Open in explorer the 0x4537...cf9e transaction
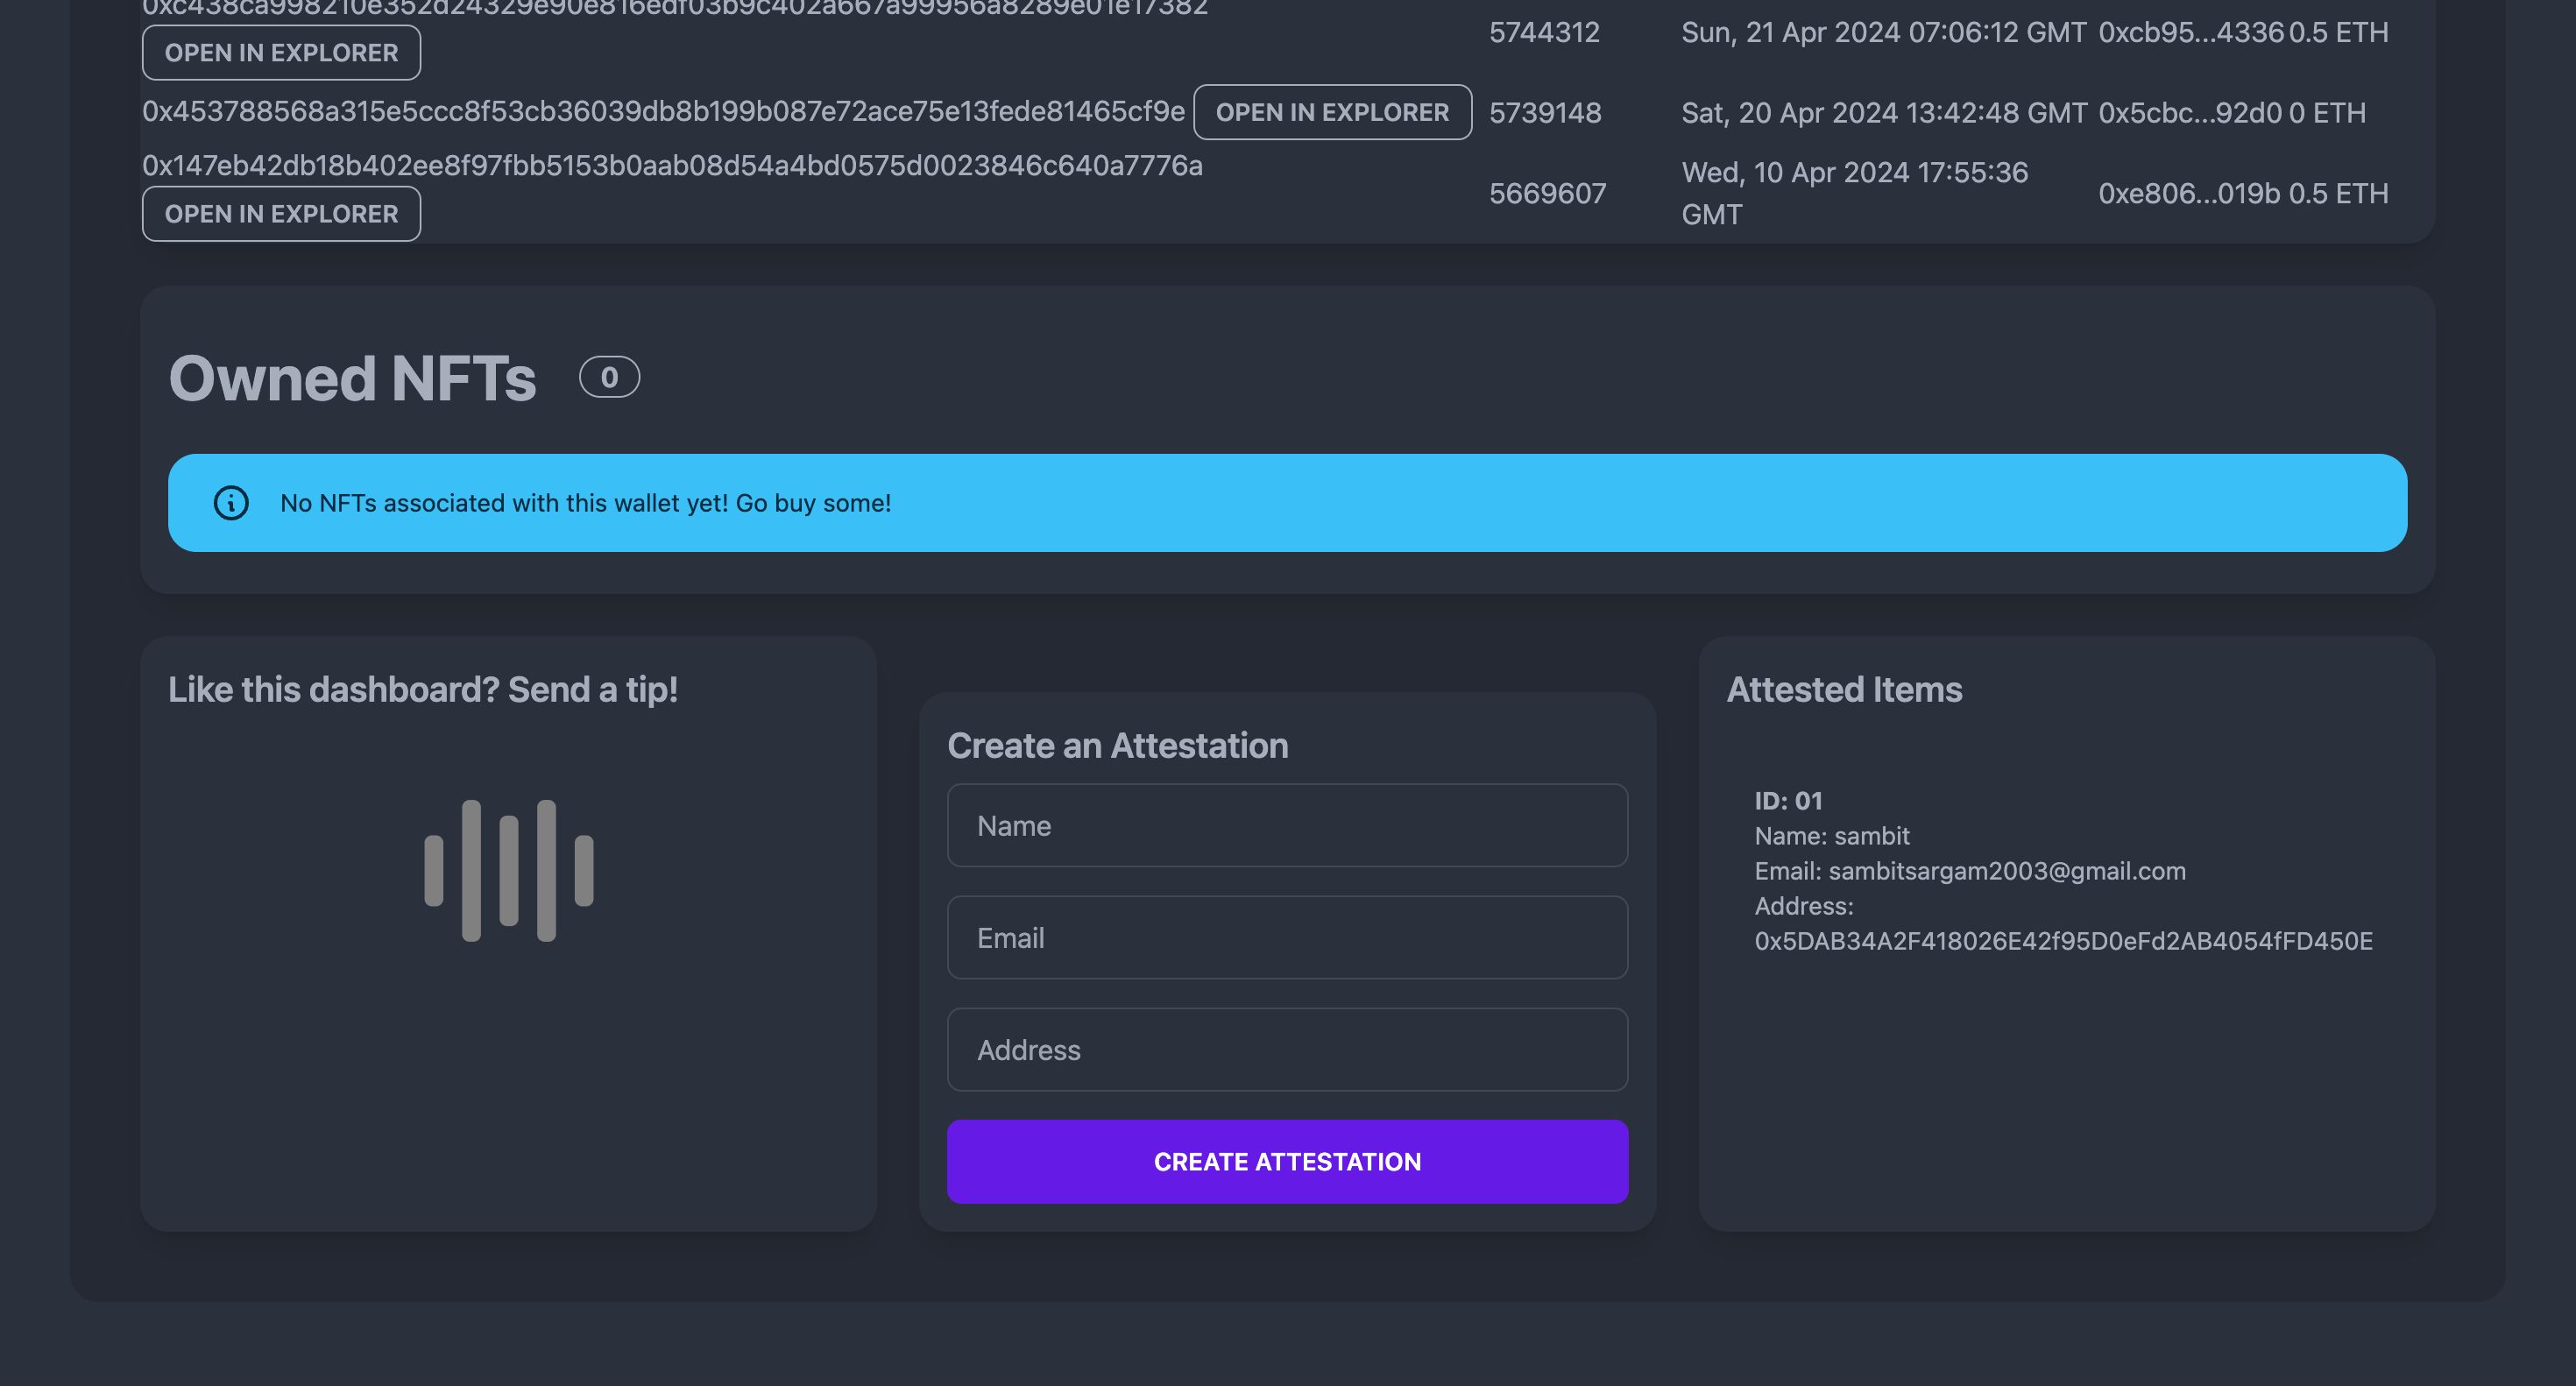The width and height of the screenshot is (2576, 1386). 1332,112
